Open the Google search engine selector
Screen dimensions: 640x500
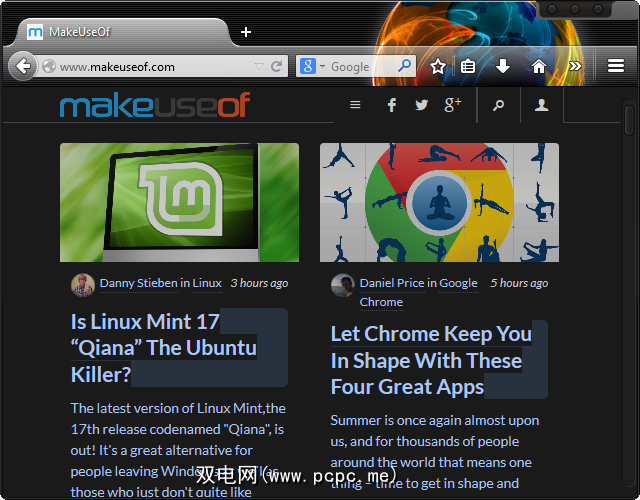tap(312, 66)
